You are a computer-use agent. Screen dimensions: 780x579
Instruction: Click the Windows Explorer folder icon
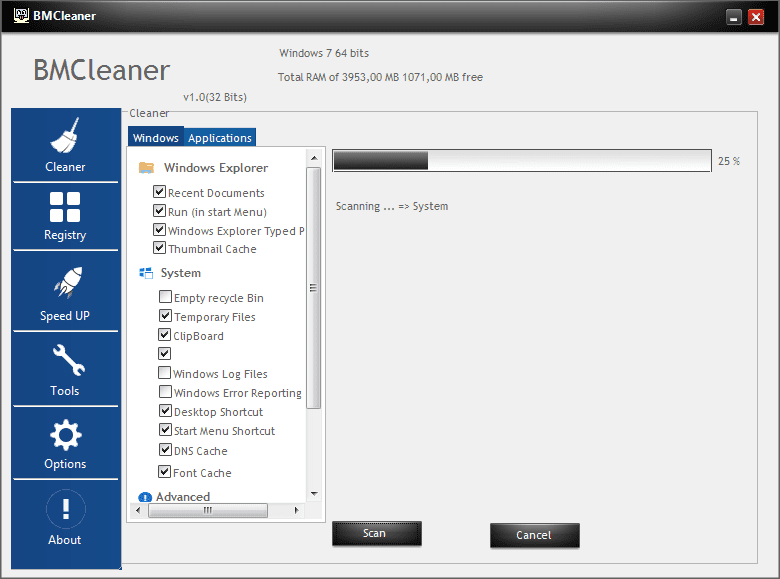tap(146, 168)
